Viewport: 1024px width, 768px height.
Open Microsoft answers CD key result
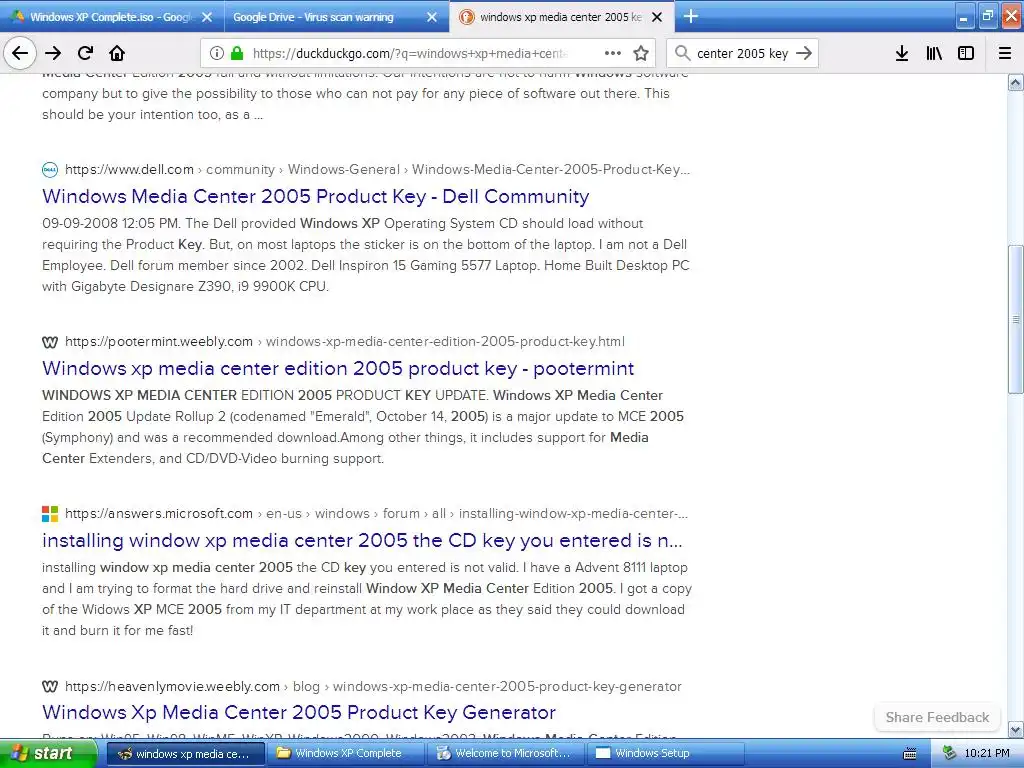tap(362, 540)
